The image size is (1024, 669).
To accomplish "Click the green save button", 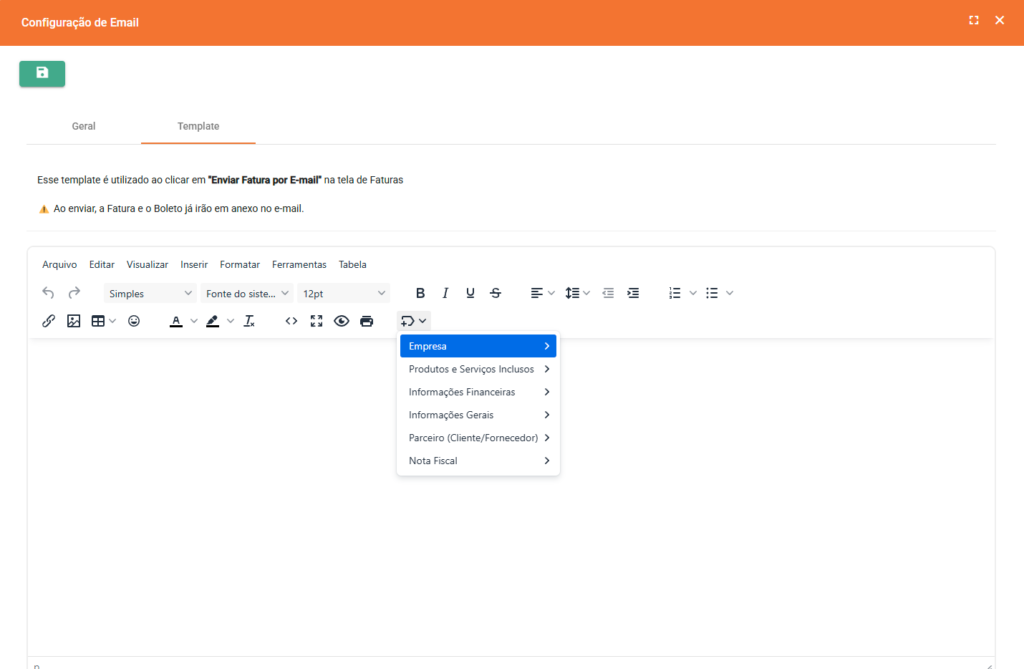I will click(42, 73).
